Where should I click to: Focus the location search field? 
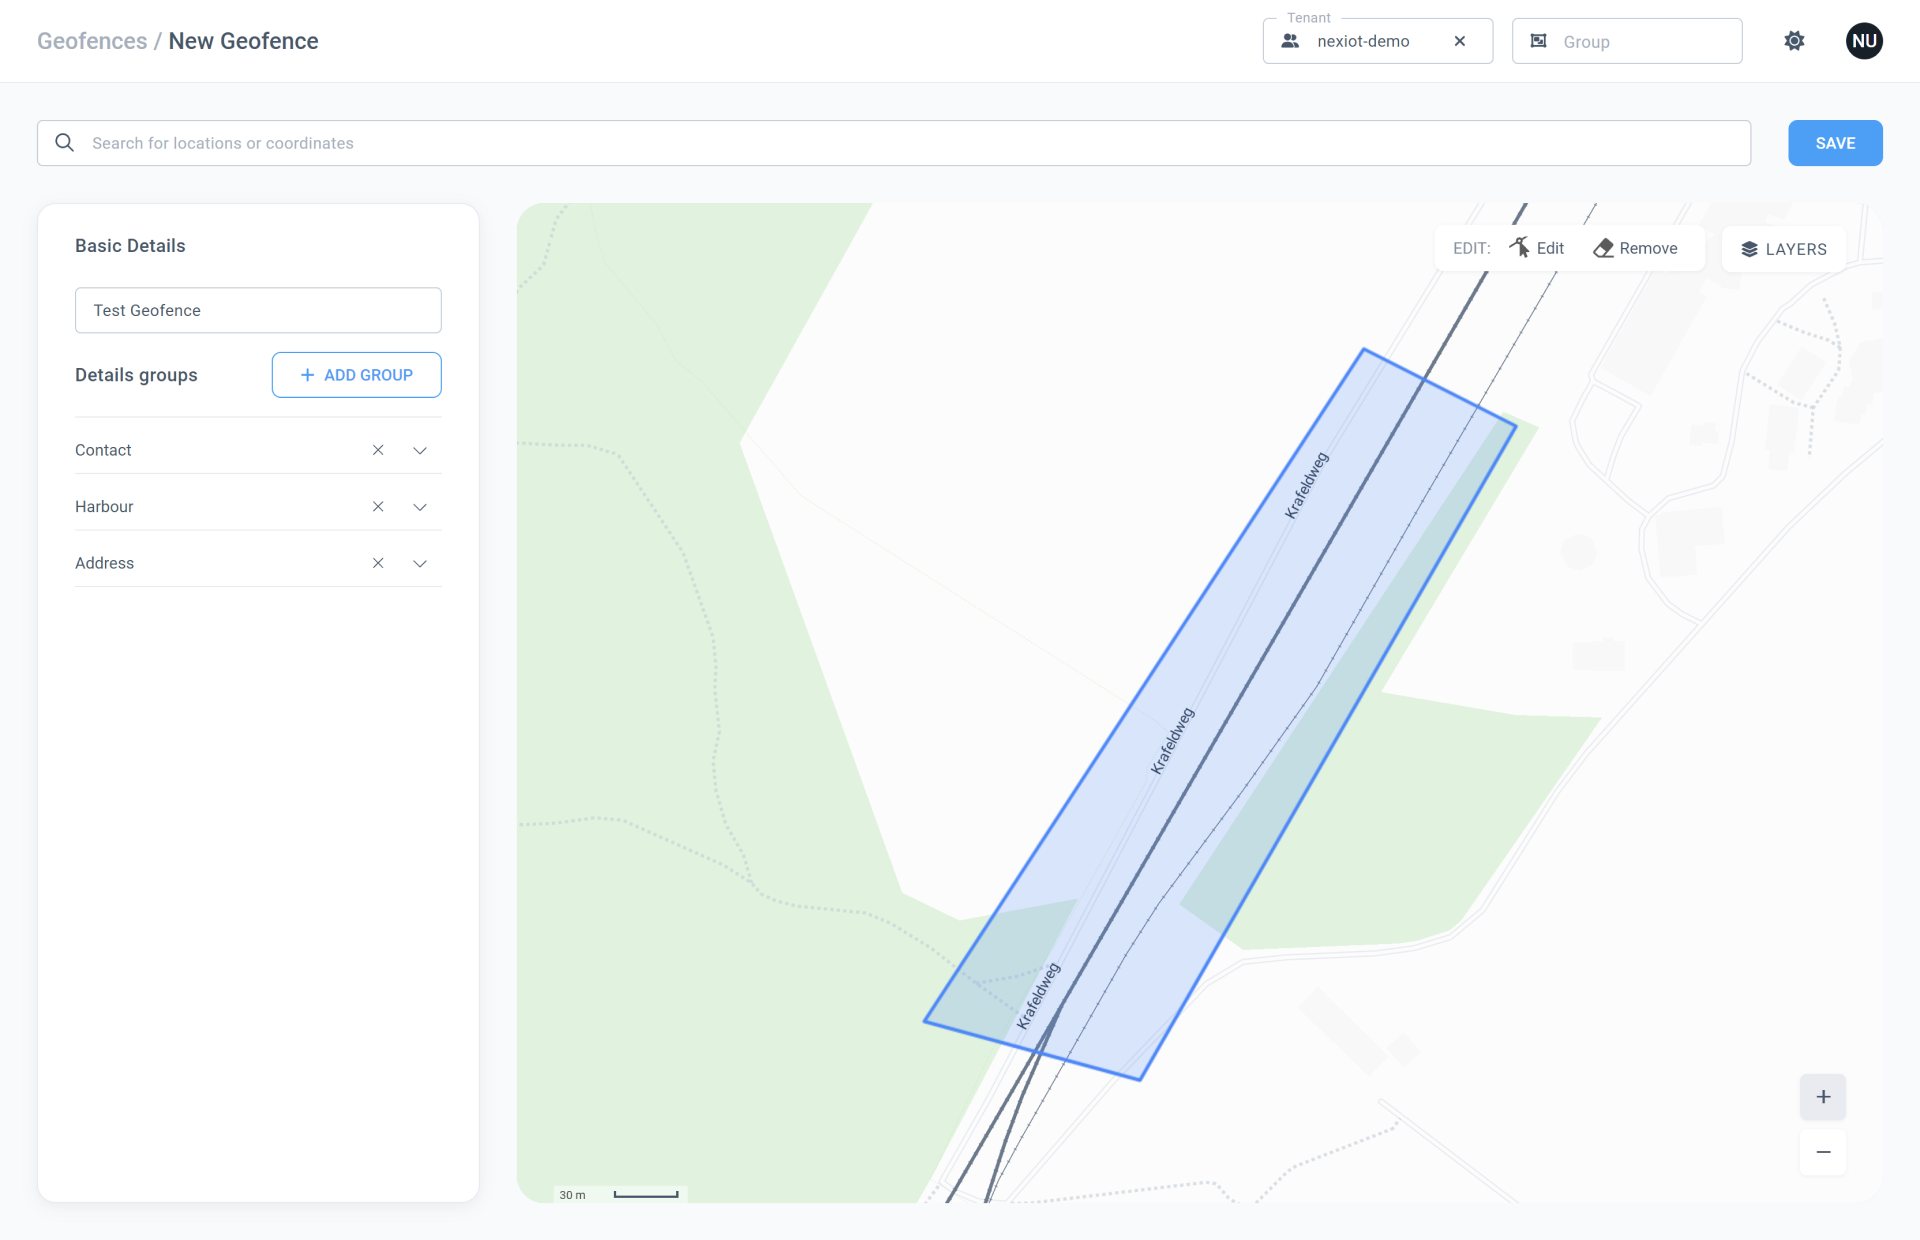point(894,143)
